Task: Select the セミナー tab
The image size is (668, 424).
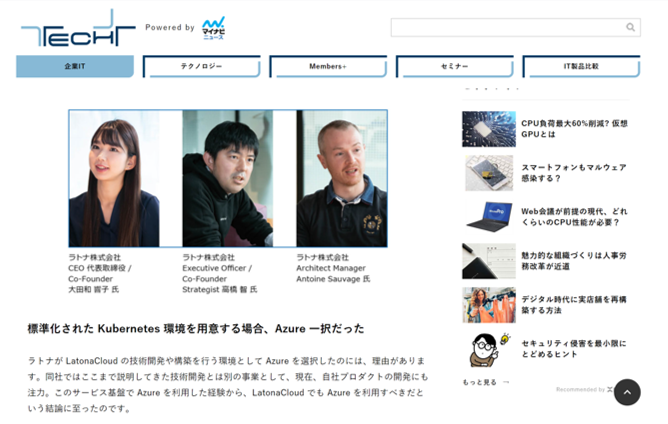Action: pos(454,67)
